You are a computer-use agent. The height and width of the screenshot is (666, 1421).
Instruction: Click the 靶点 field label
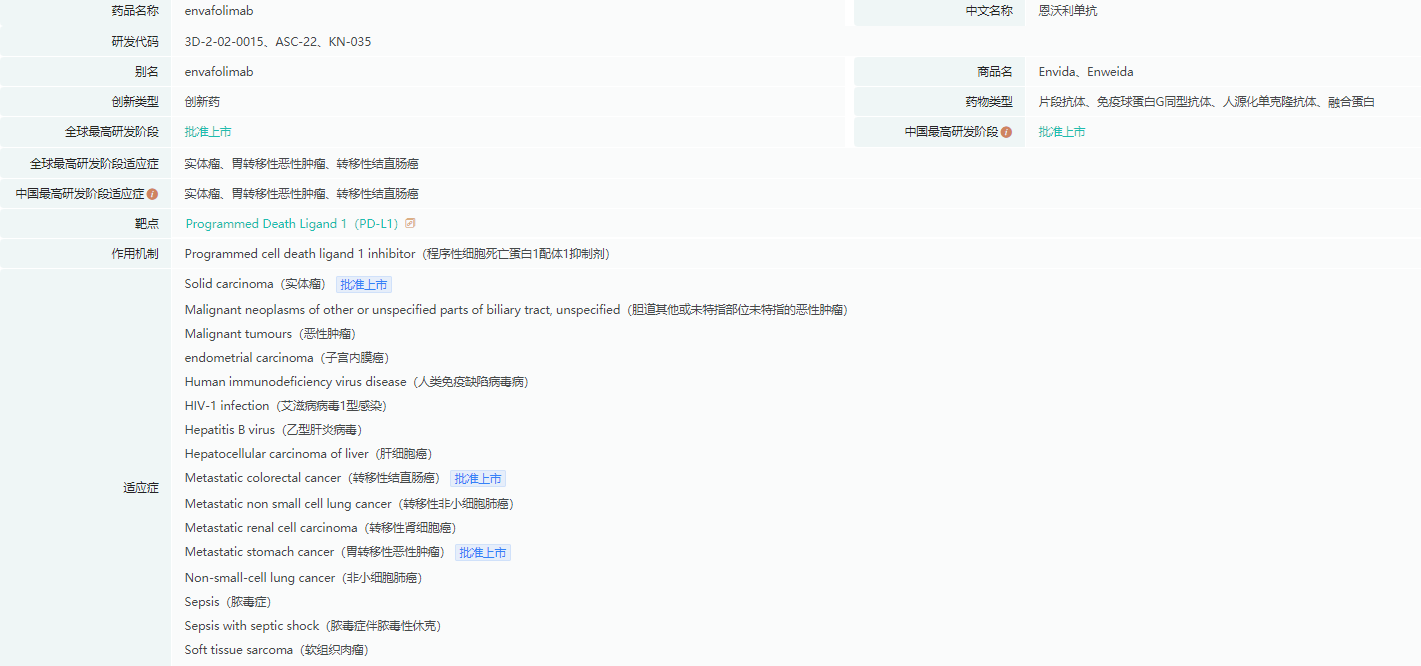(x=147, y=224)
